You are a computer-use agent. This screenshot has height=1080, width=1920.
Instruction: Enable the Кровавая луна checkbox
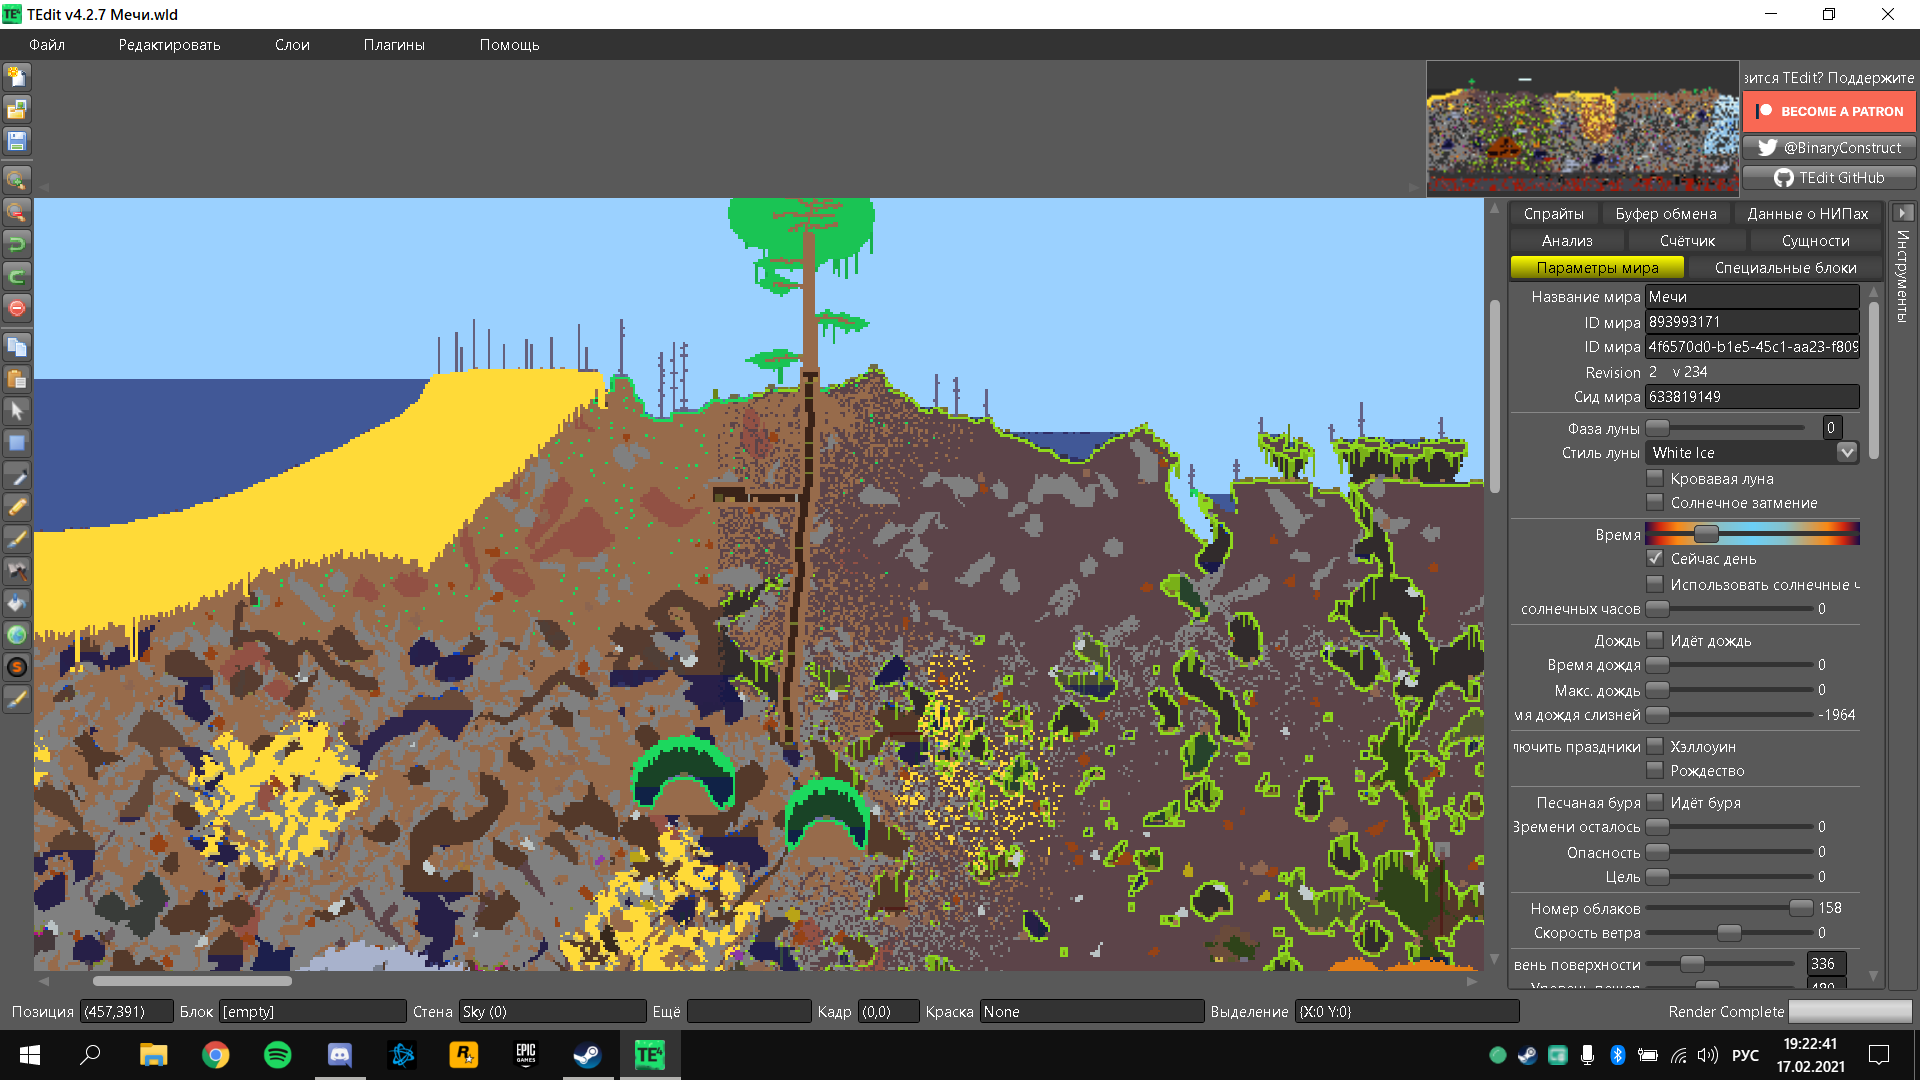pos(1655,478)
